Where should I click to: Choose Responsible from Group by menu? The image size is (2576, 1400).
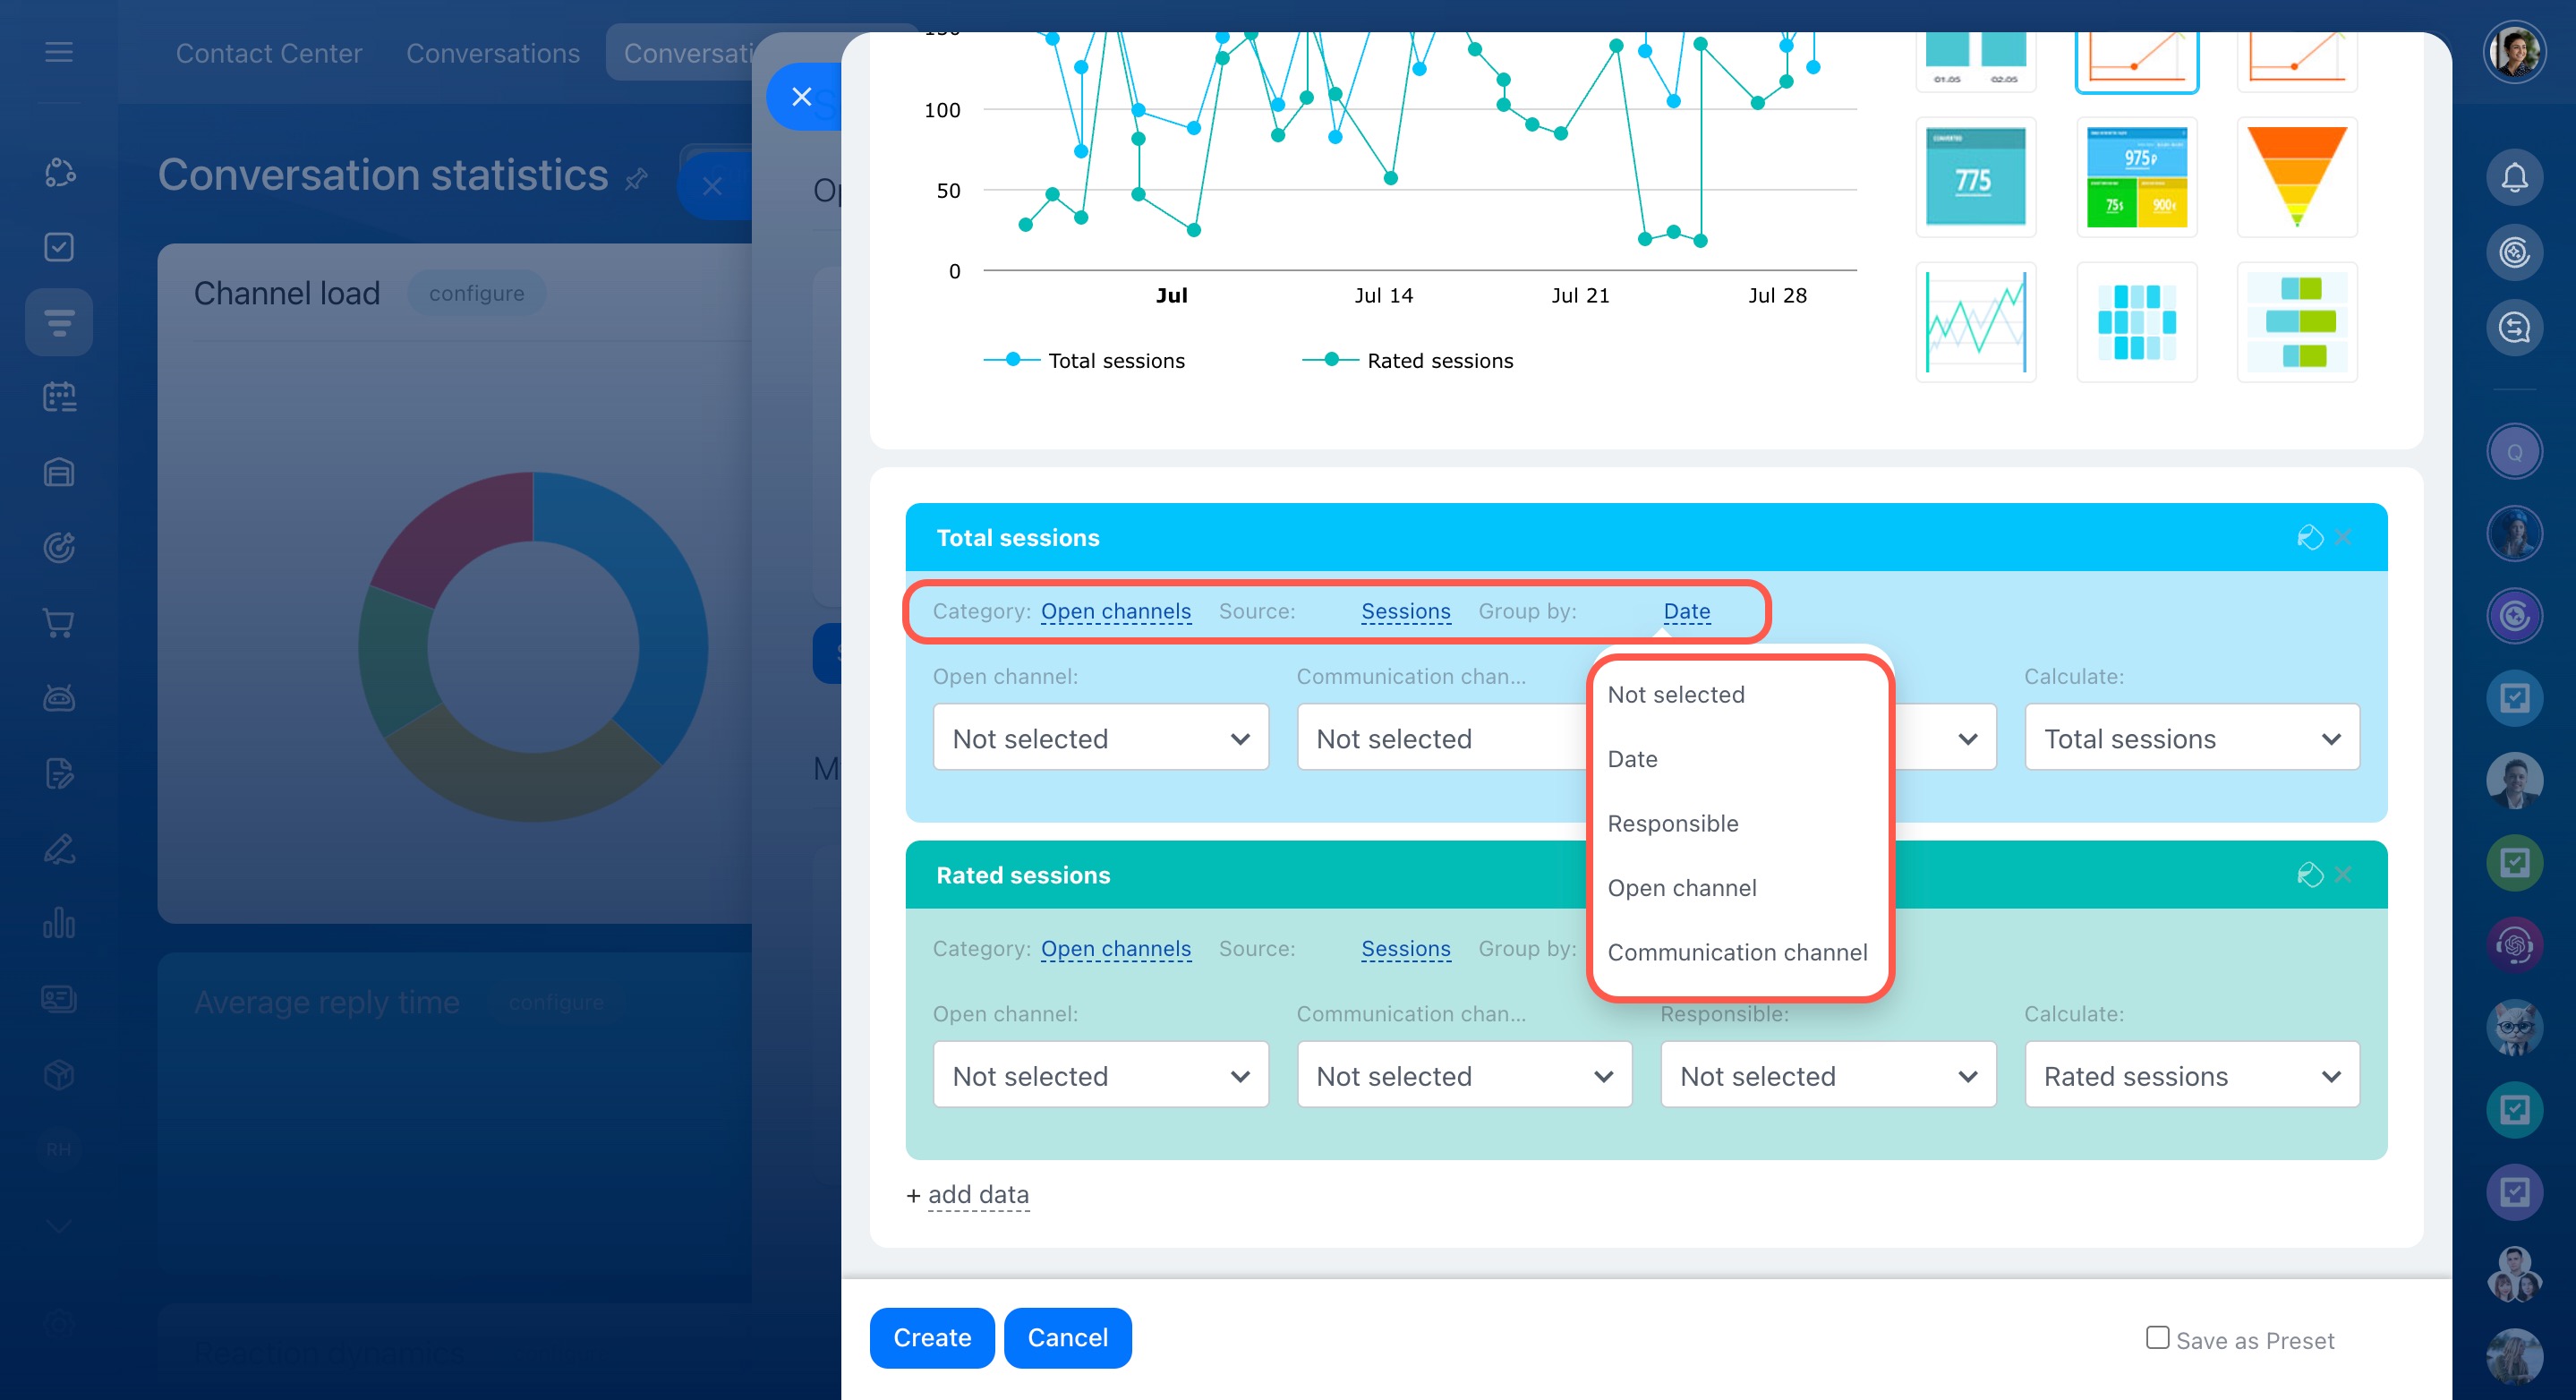click(x=1672, y=823)
